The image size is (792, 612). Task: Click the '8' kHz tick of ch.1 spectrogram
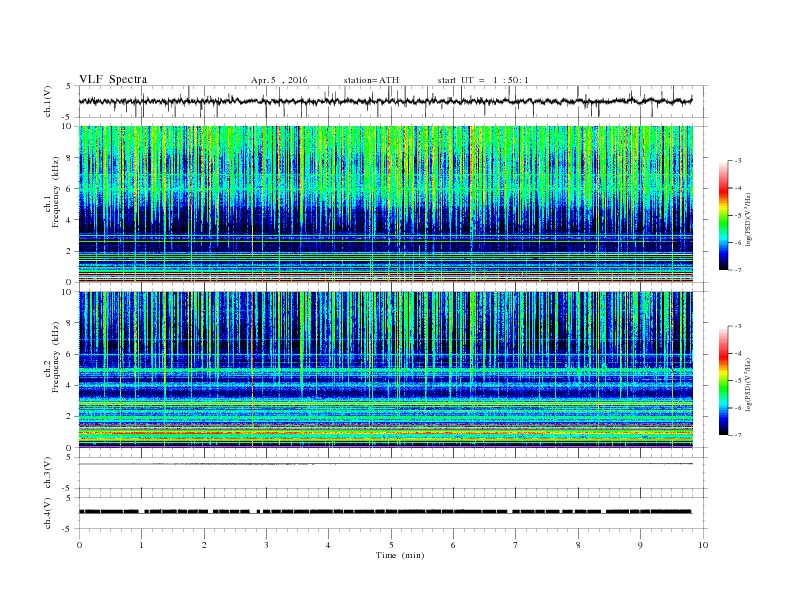click(69, 158)
